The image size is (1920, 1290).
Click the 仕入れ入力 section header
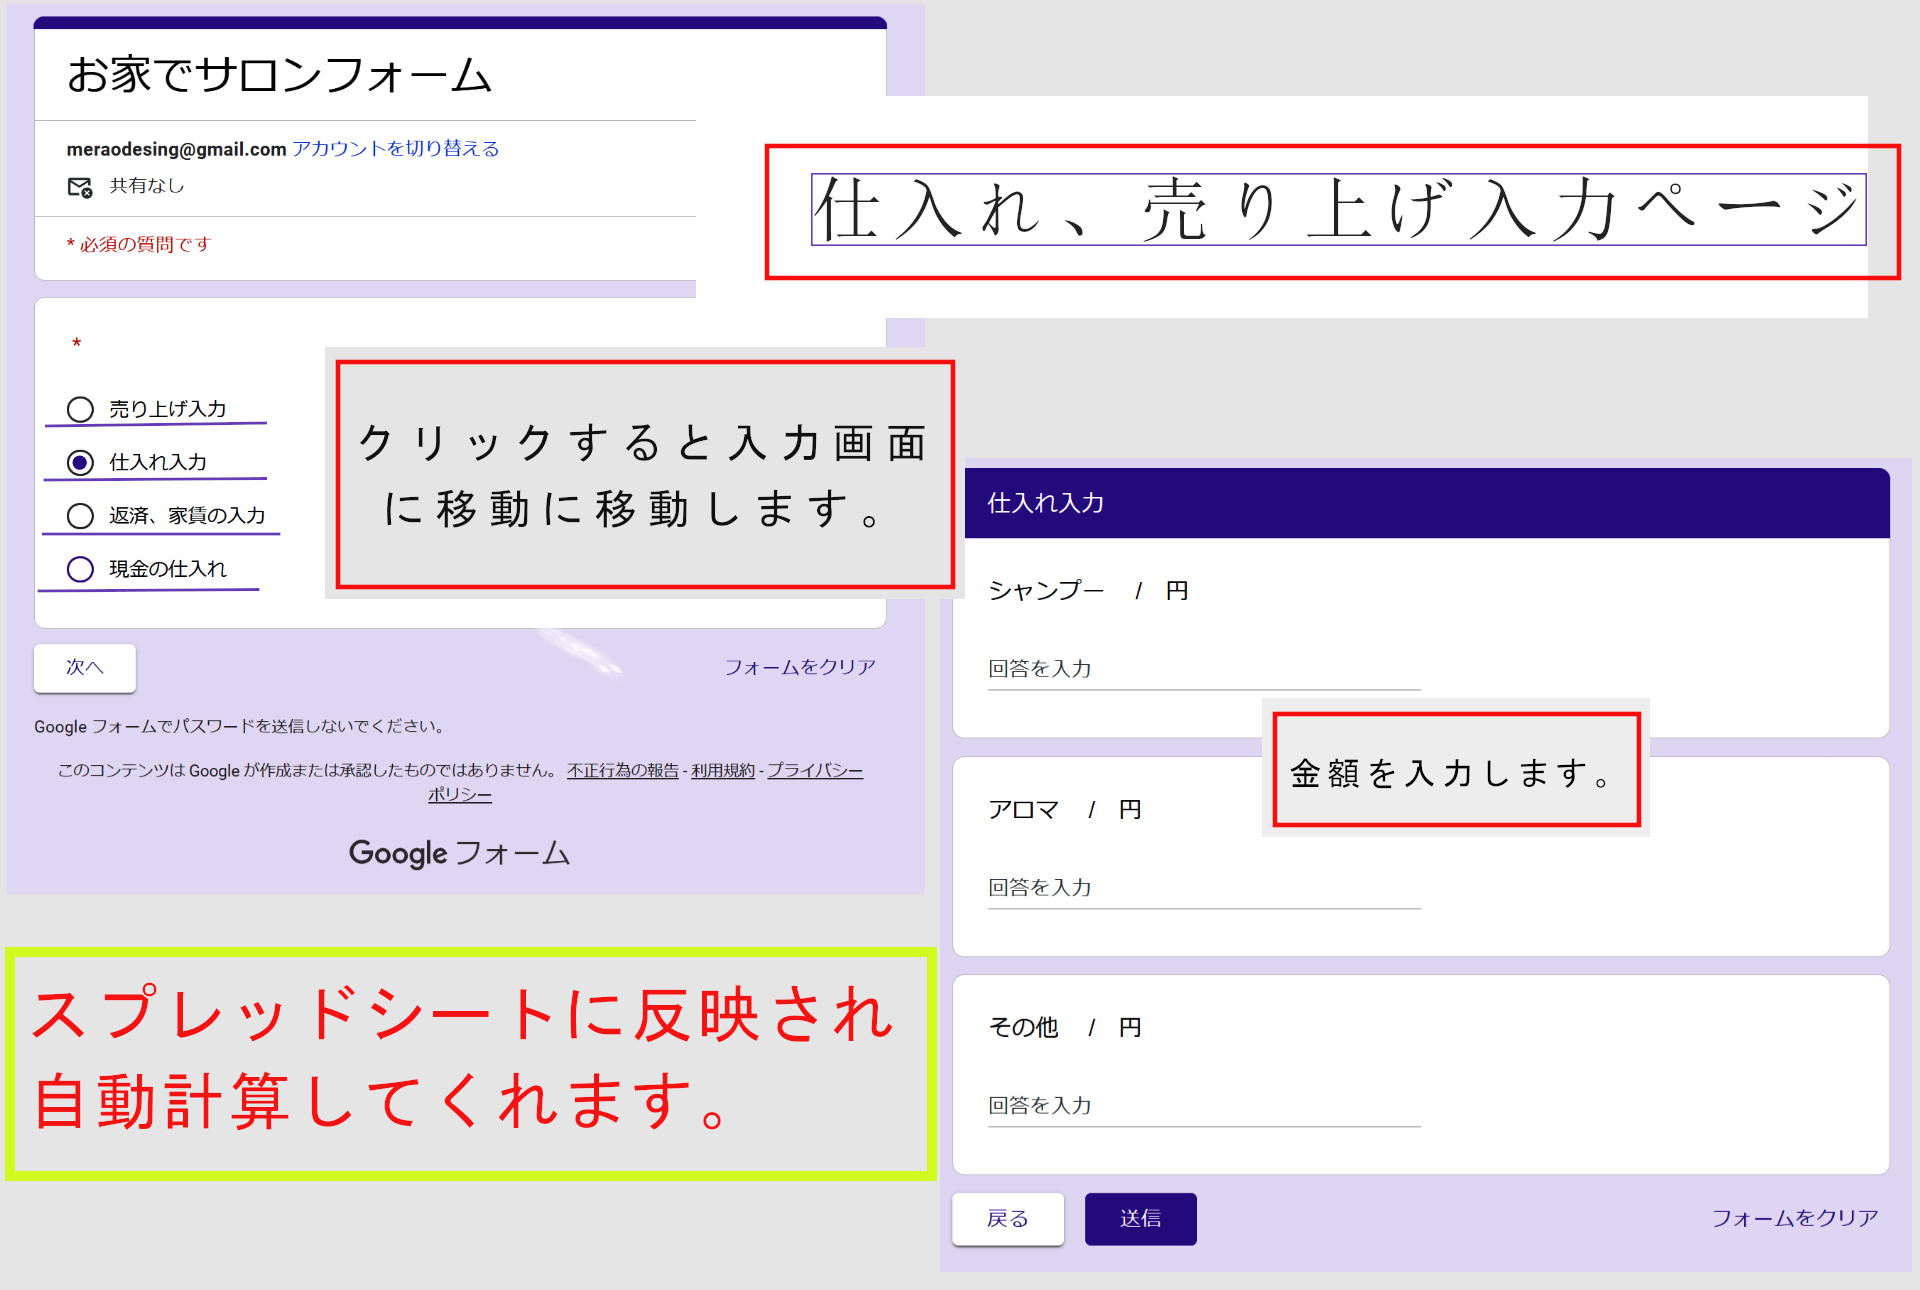pyautogui.click(x=1046, y=503)
